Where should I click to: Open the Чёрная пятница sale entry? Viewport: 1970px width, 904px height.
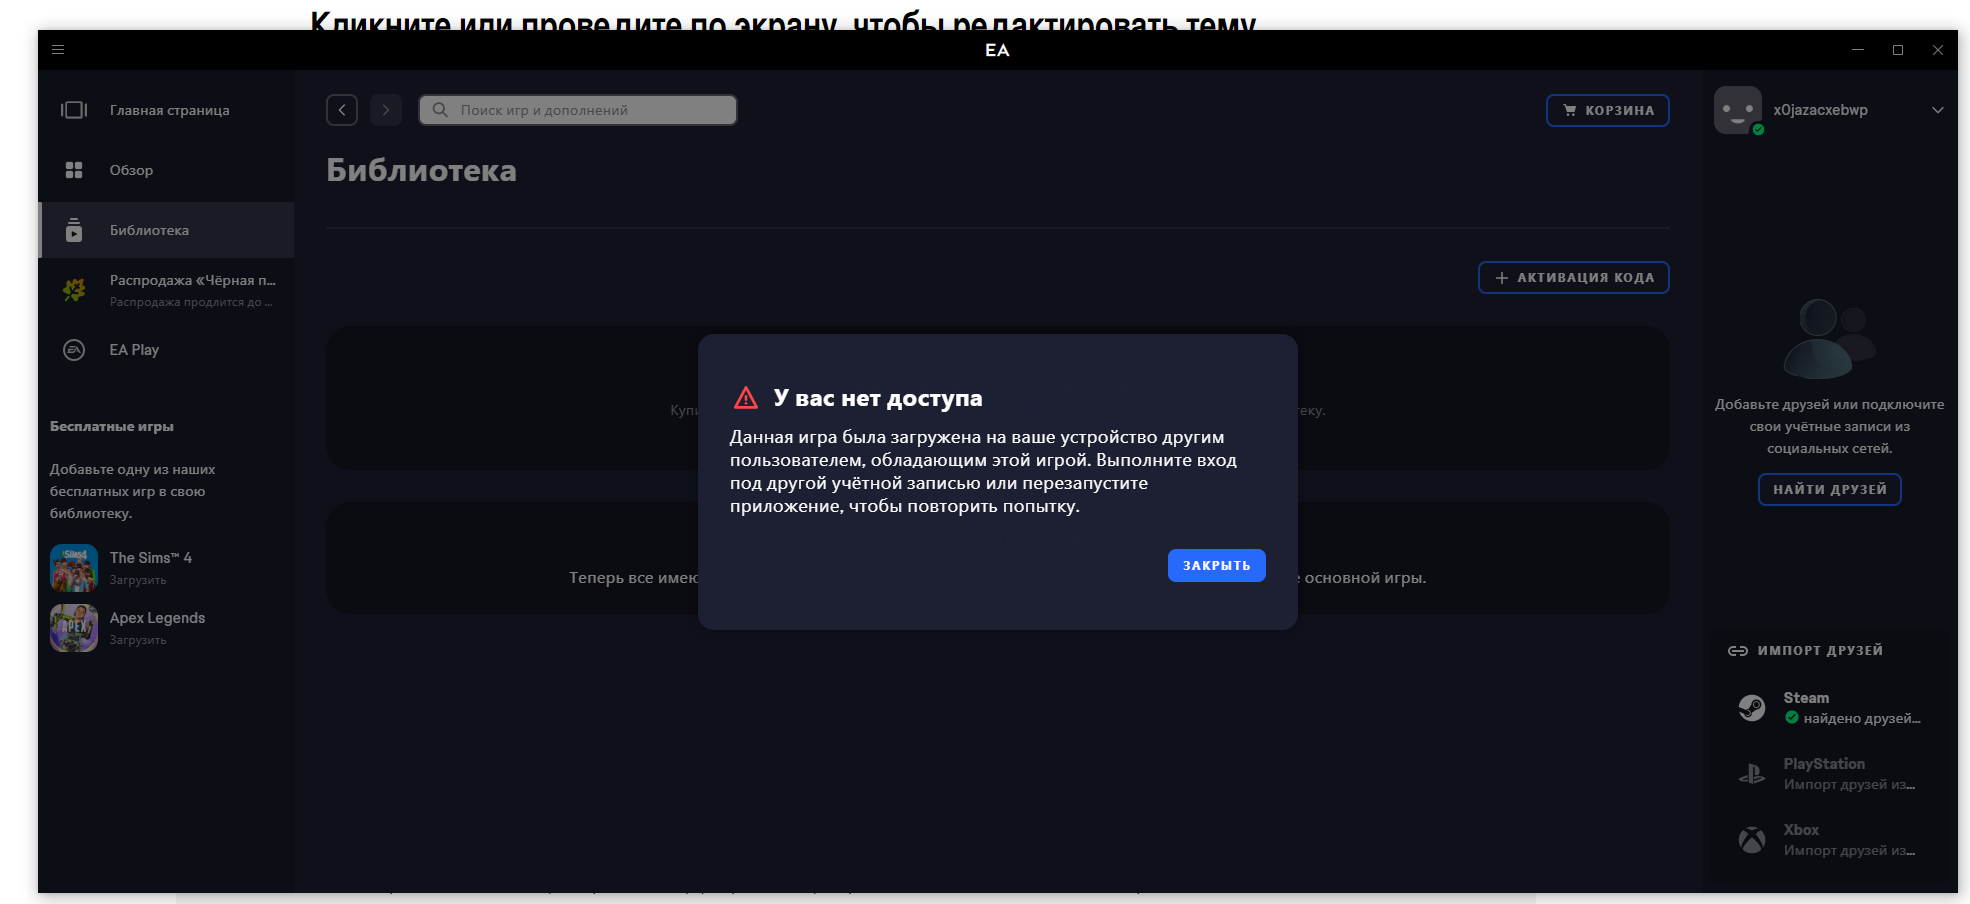pyautogui.click(x=190, y=290)
